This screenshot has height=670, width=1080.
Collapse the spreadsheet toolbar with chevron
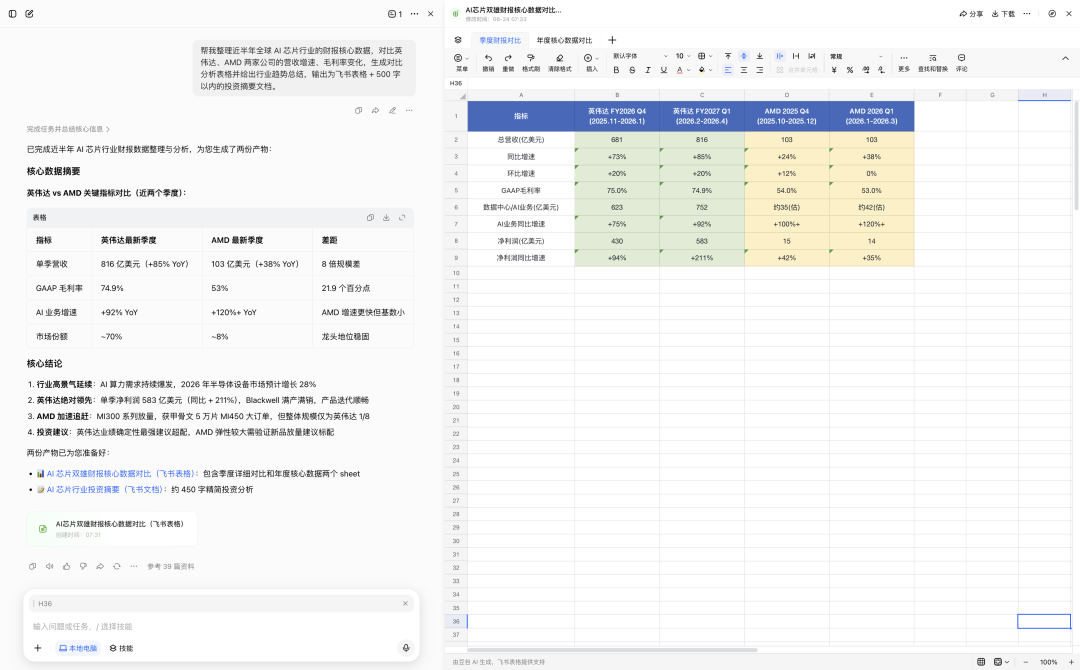click(1065, 59)
